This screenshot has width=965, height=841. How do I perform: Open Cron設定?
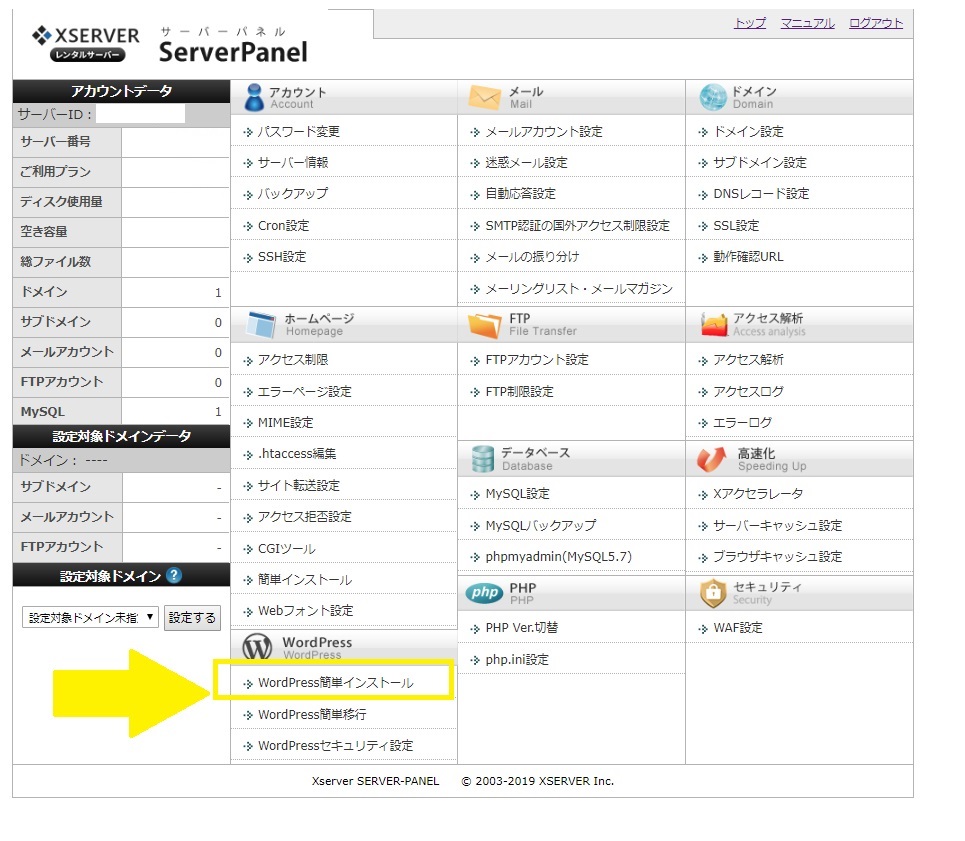point(284,226)
